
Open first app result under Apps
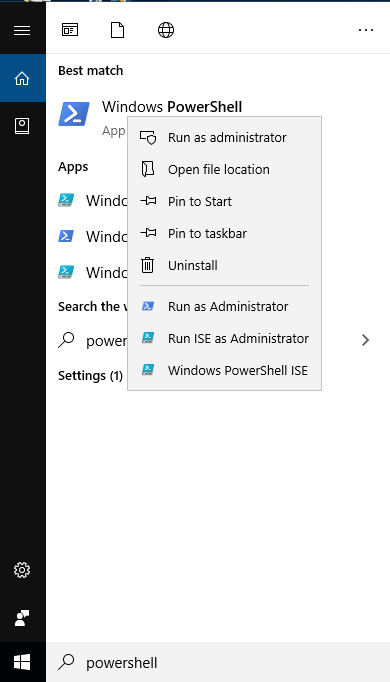(93, 201)
